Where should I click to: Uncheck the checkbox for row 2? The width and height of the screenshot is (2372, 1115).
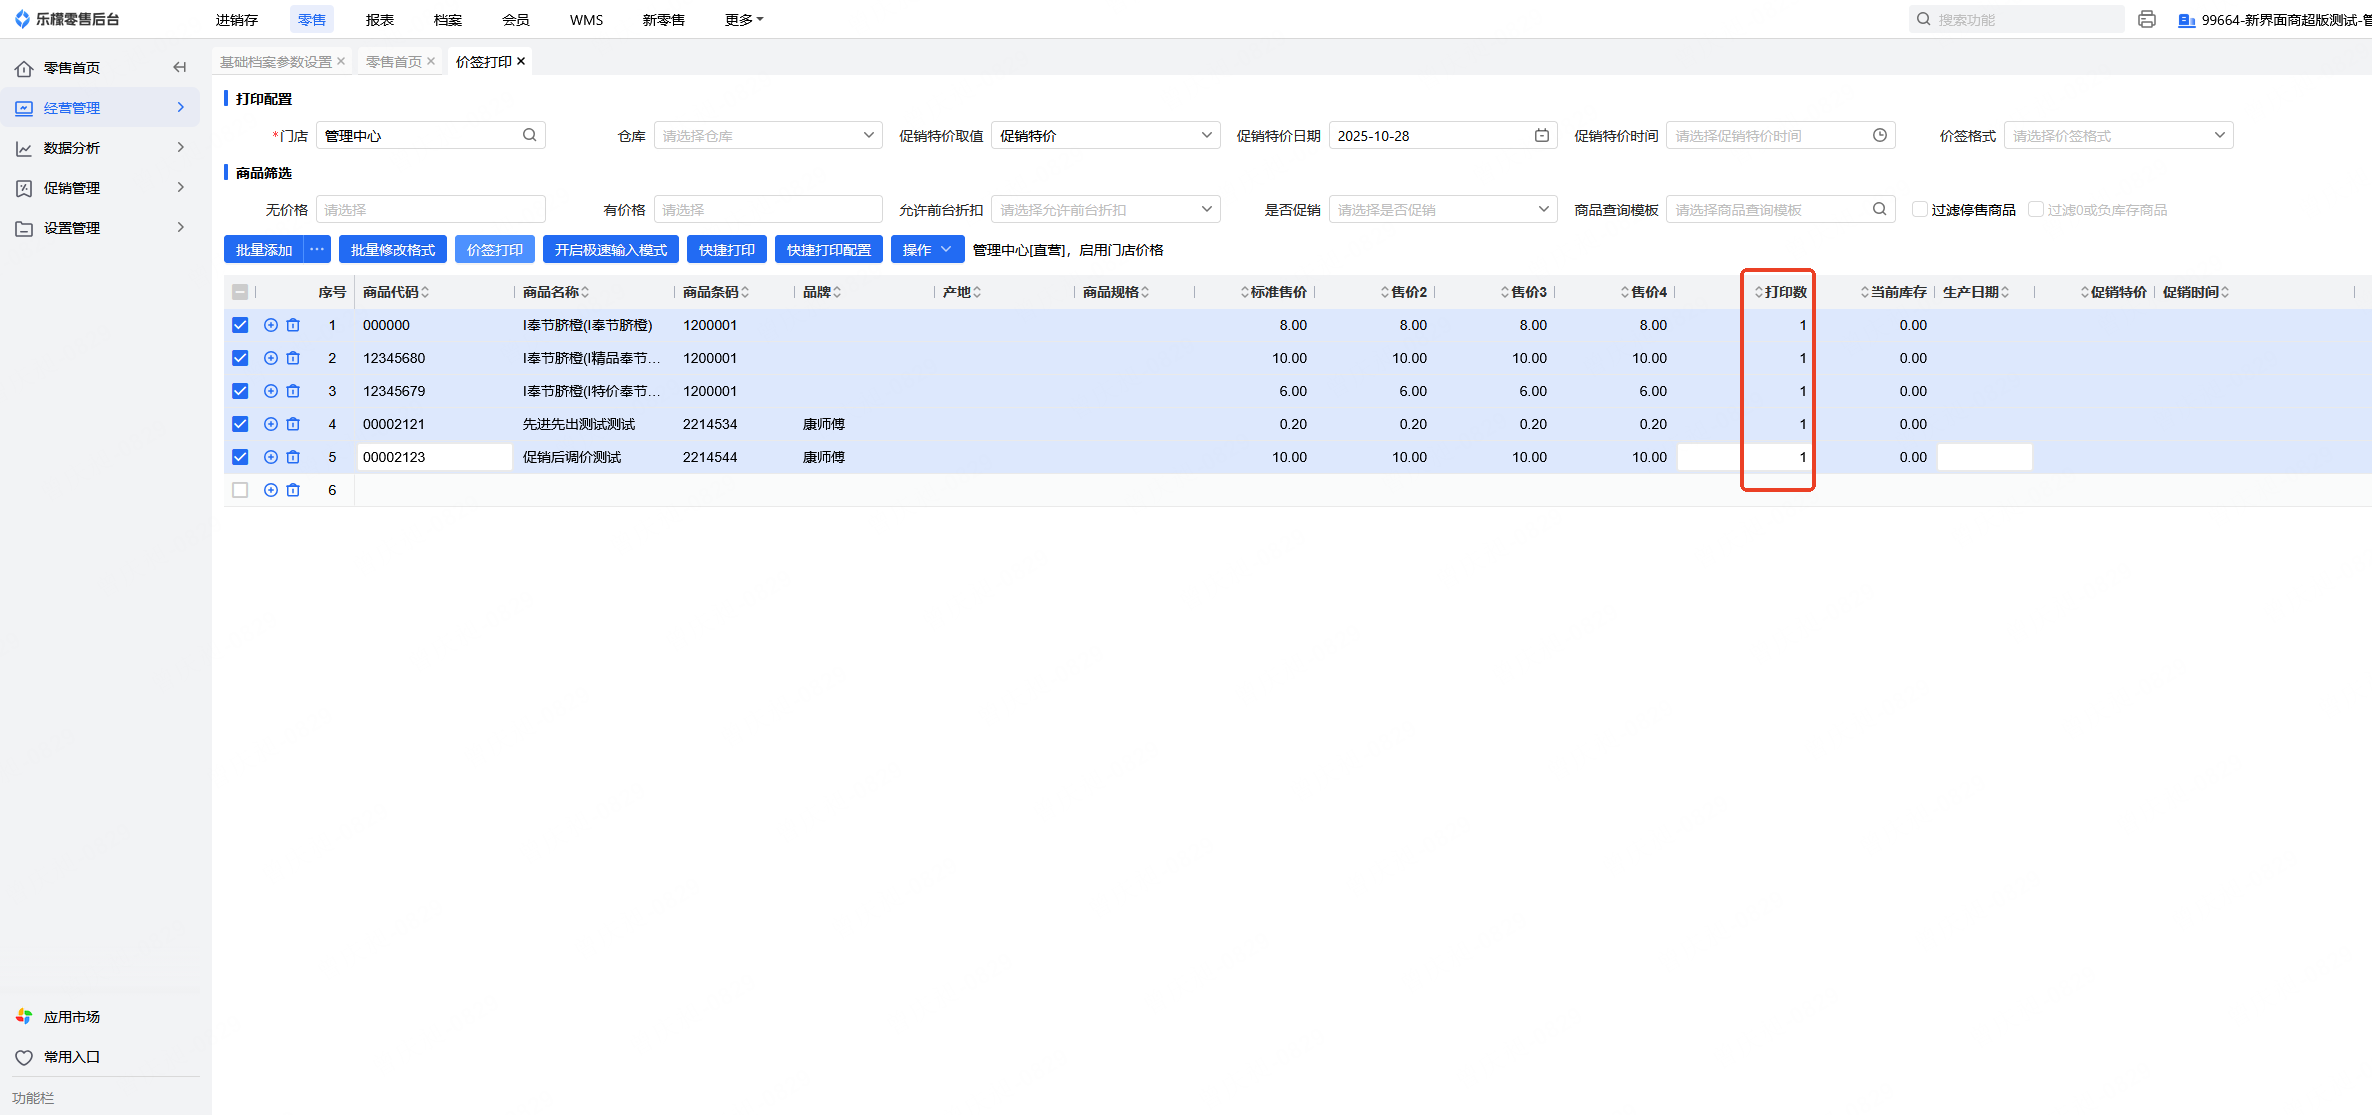pos(240,358)
